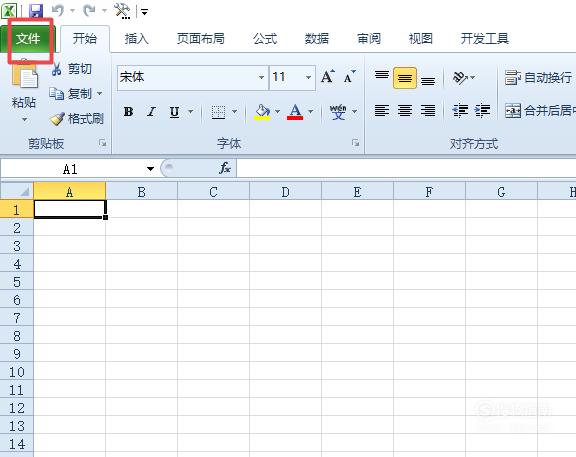Click 格式刷 format painter
Image resolution: width=576 pixels, height=457 pixels.
pos(77,119)
